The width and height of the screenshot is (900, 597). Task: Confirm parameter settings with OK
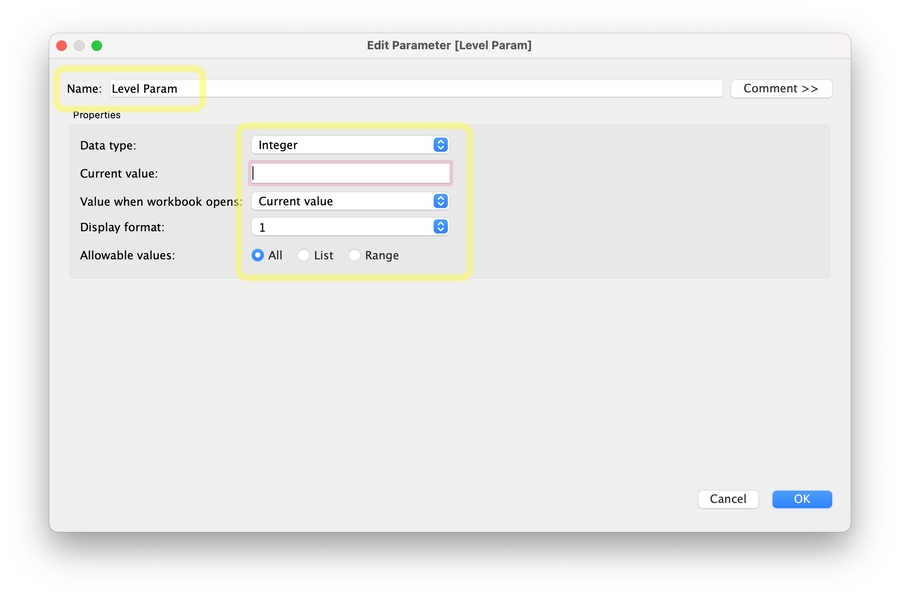(801, 498)
